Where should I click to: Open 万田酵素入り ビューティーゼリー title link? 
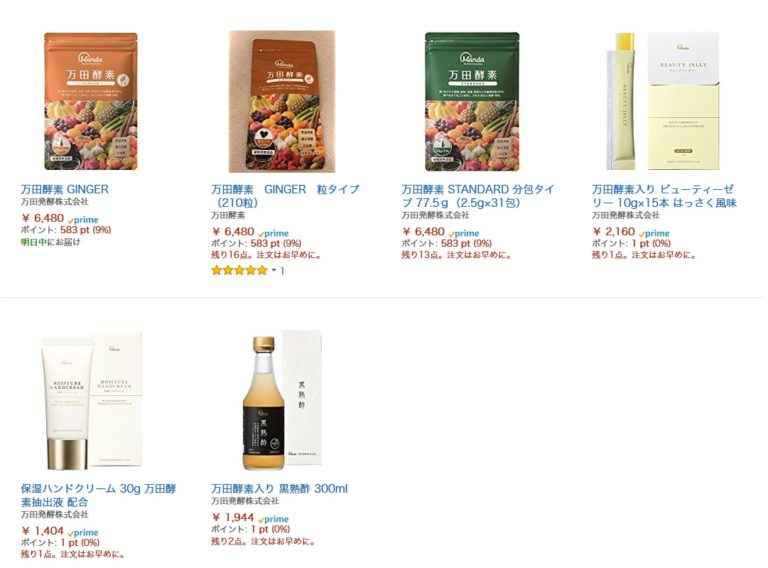coord(664,196)
